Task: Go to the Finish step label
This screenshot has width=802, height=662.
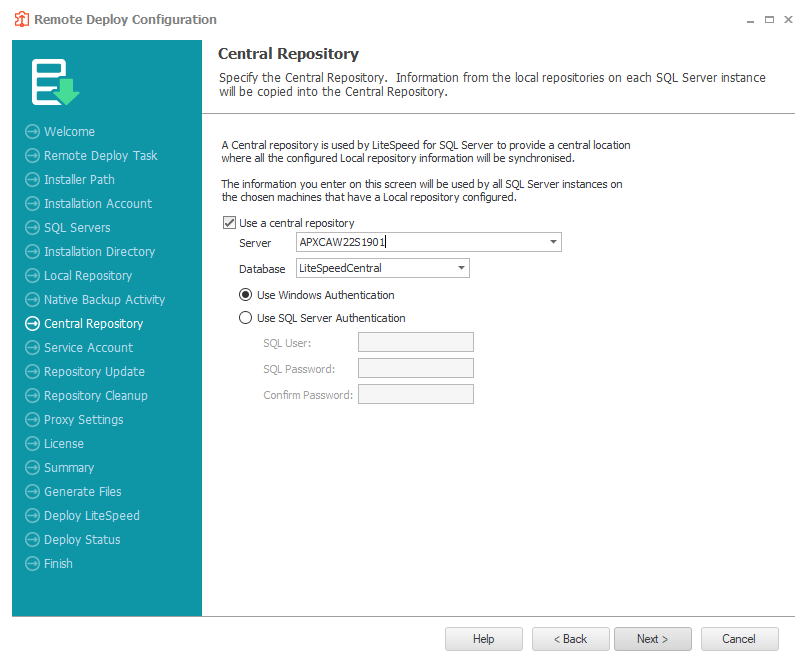Action: pos(58,564)
